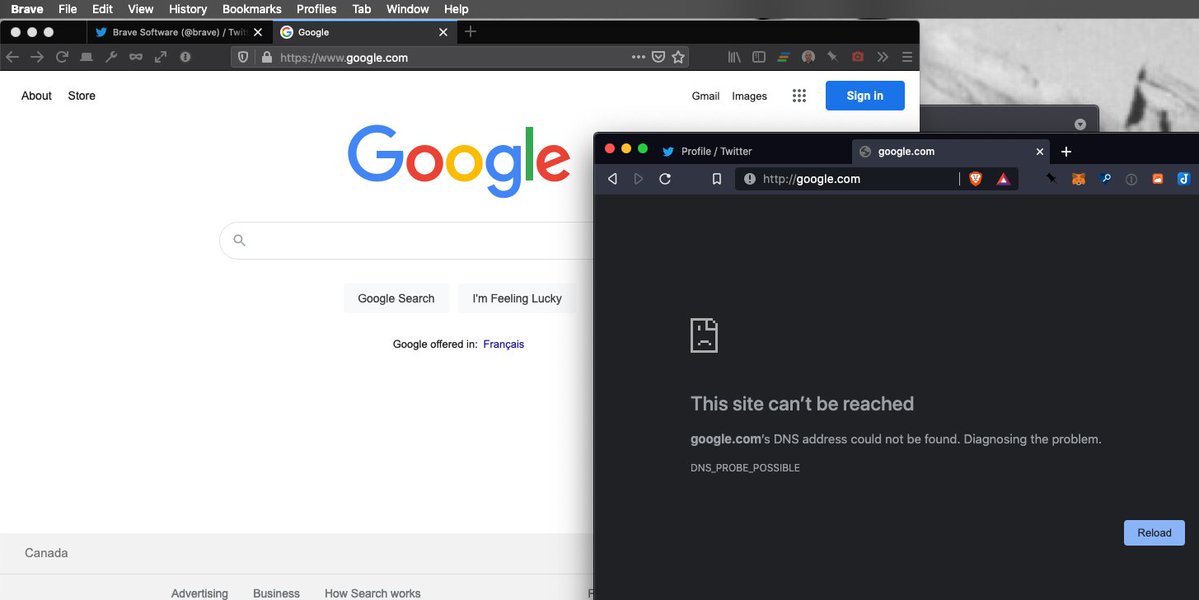Click the Reload button on error page
Viewport: 1199px width, 600px height.
click(1154, 533)
